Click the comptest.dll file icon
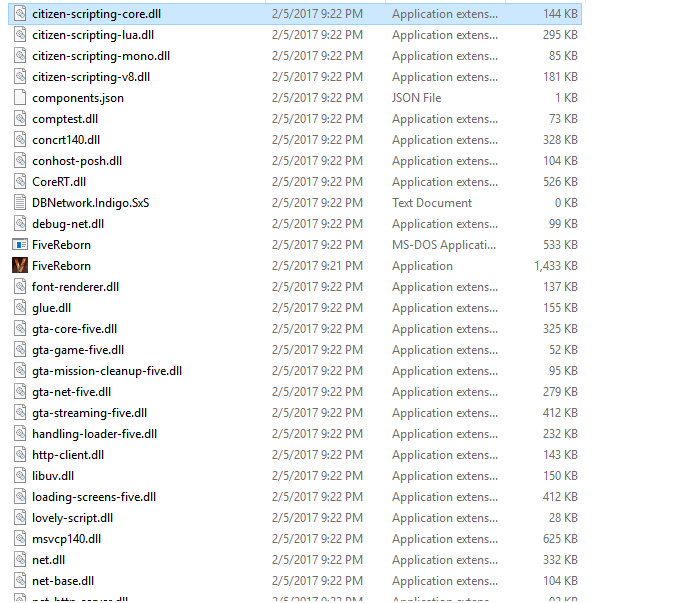Image resolution: width=700 pixels, height=603 pixels. click(20, 119)
